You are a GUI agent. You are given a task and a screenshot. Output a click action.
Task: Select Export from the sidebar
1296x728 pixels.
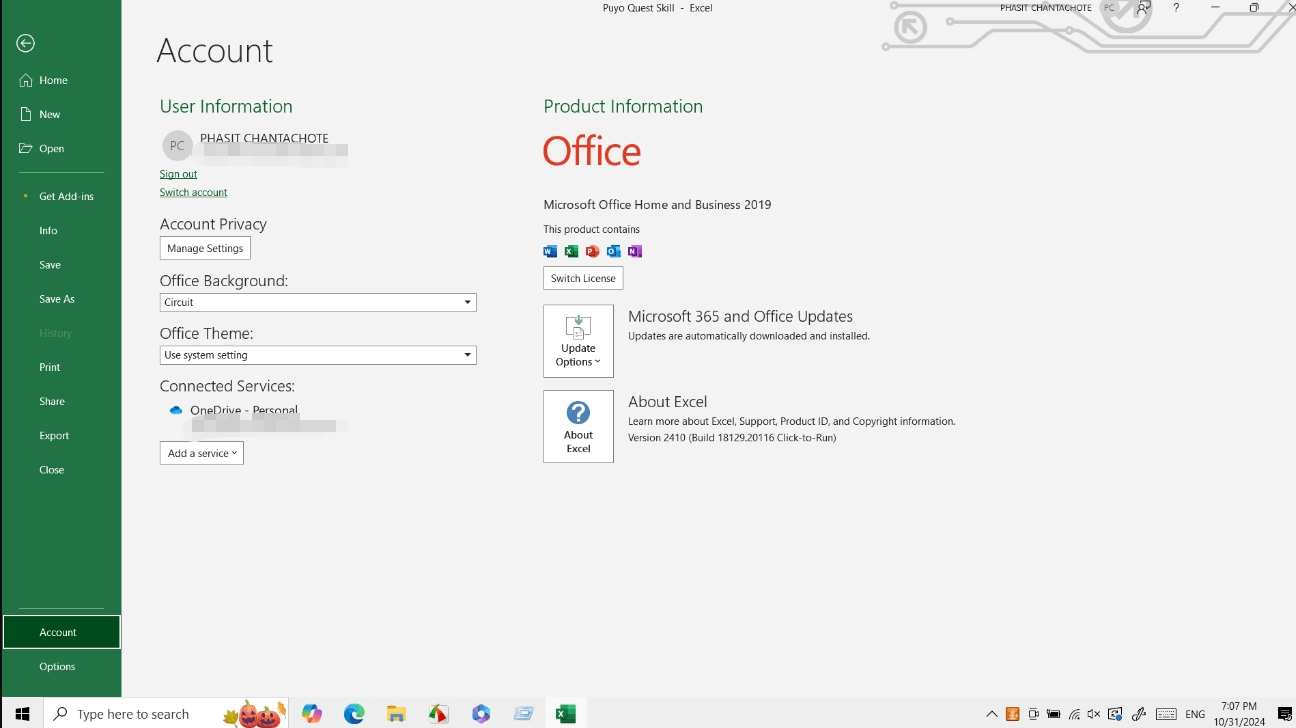(54, 435)
